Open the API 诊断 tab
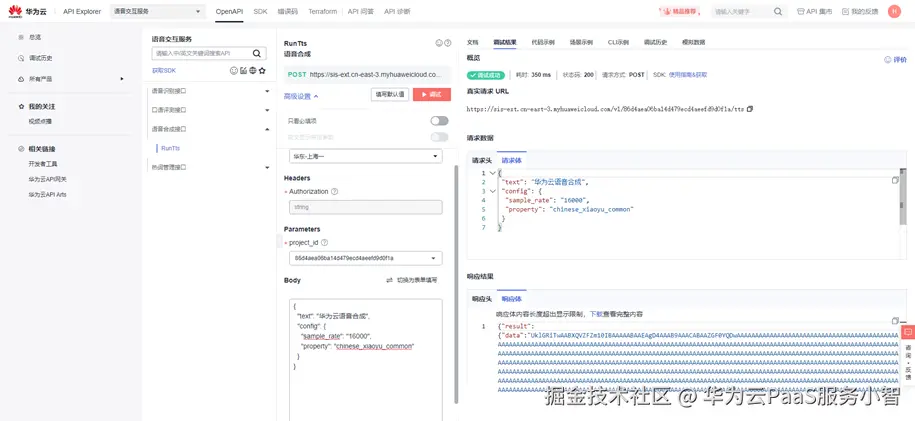This screenshot has height=421, width=915. 397,11
